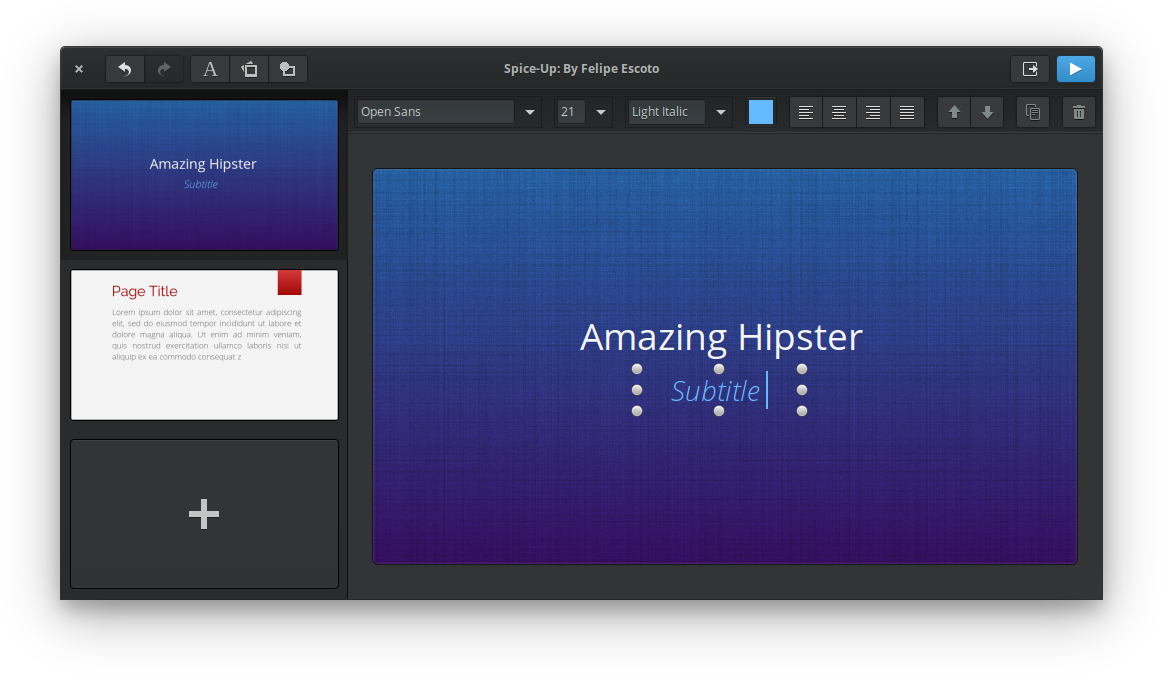Toggle right text alignment
1163x674 pixels.
point(873,112)
